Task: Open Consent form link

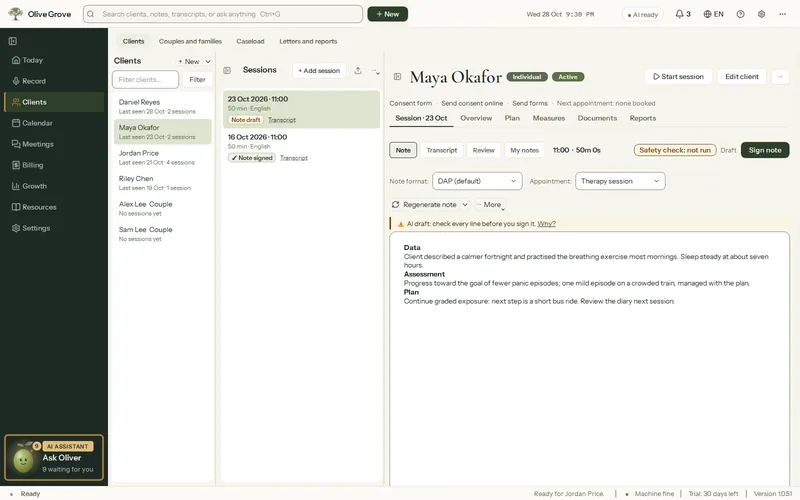Action: pyautogui.click(x=411, y=103)
